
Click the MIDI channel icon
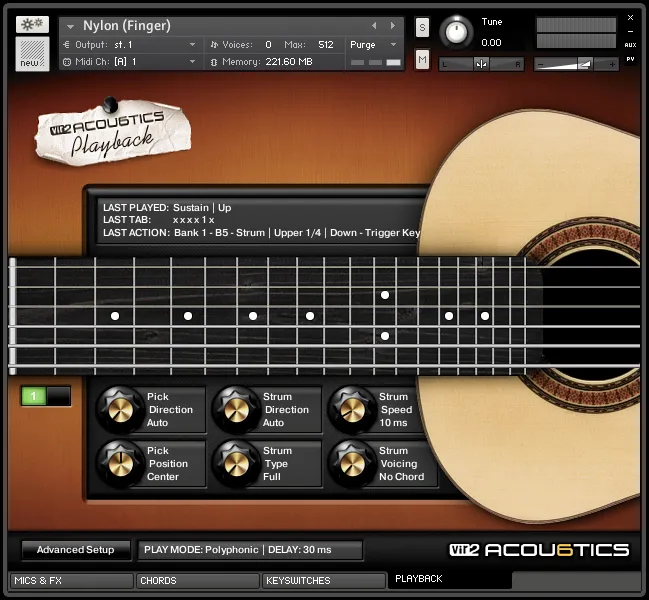67,62
